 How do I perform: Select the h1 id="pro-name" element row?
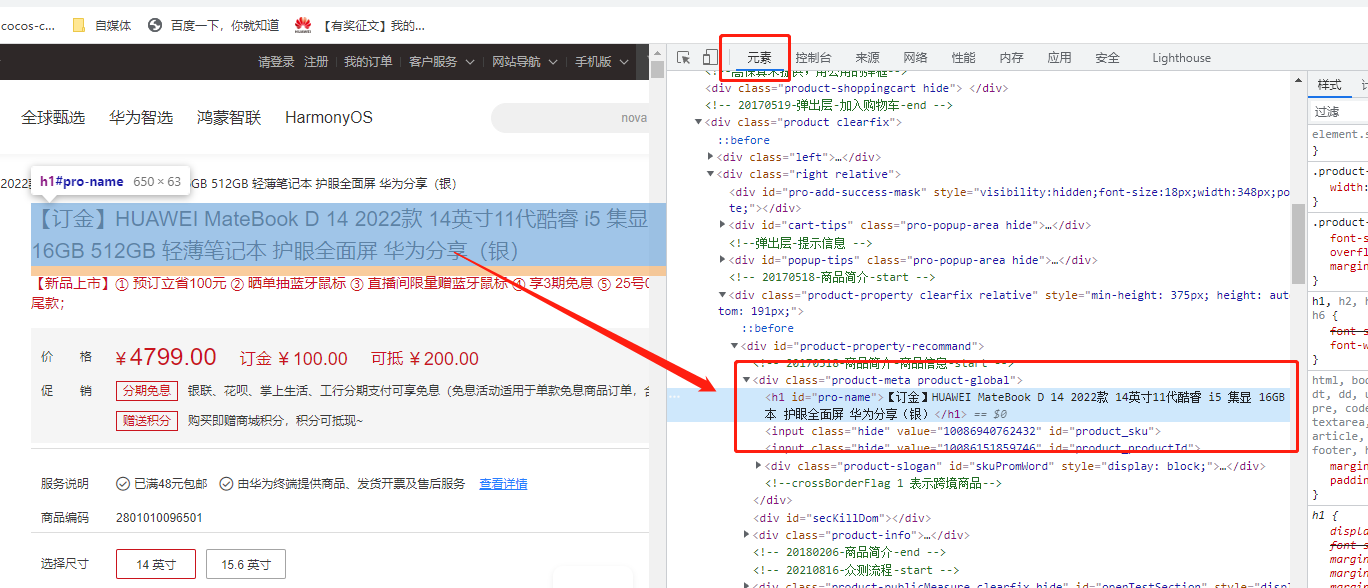pos(980,405)
